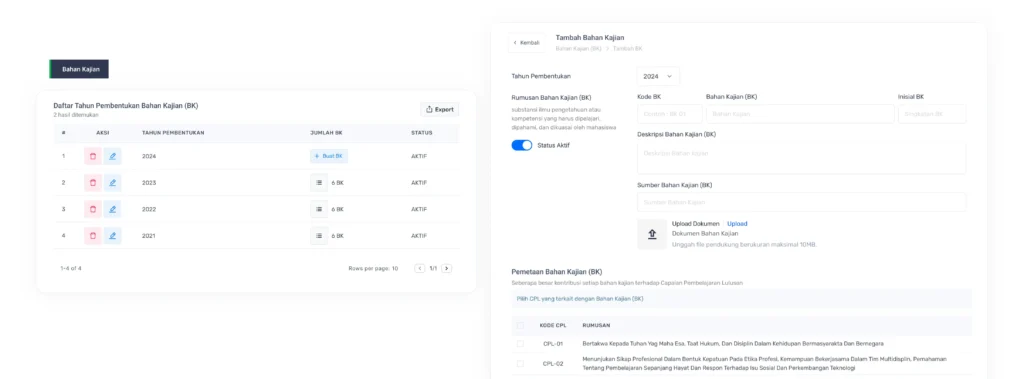1024x379 pixels.
Task: Click the 2022 year cell
Action: click(x=149, y=209)
